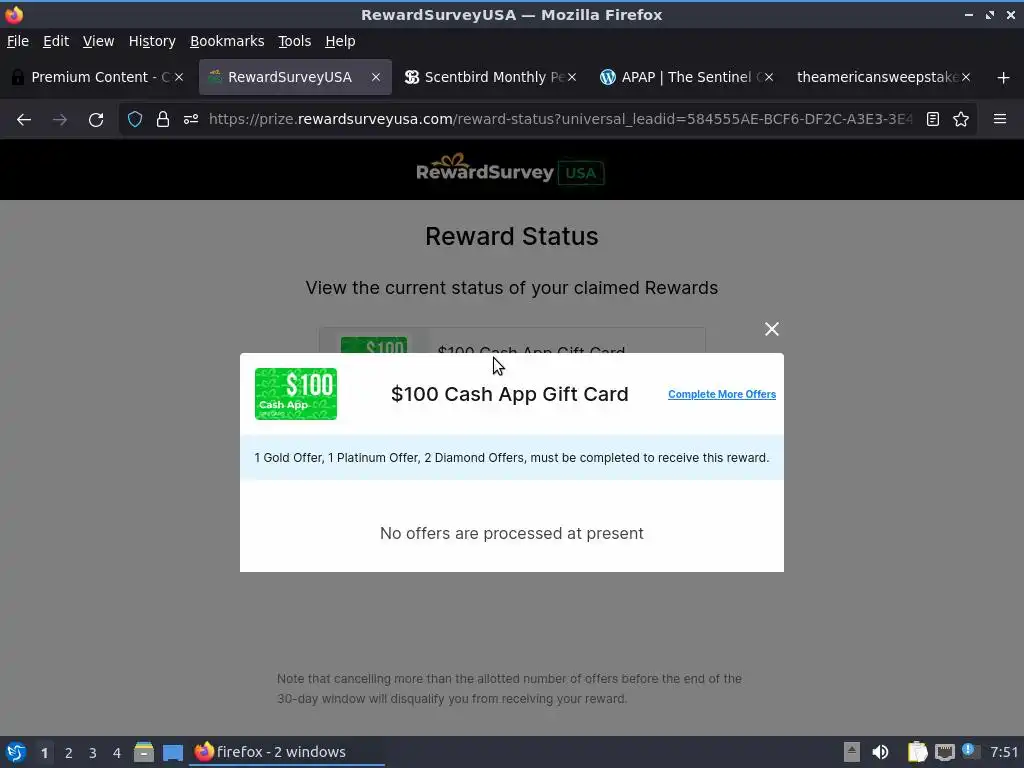Open the History menu

152,41
